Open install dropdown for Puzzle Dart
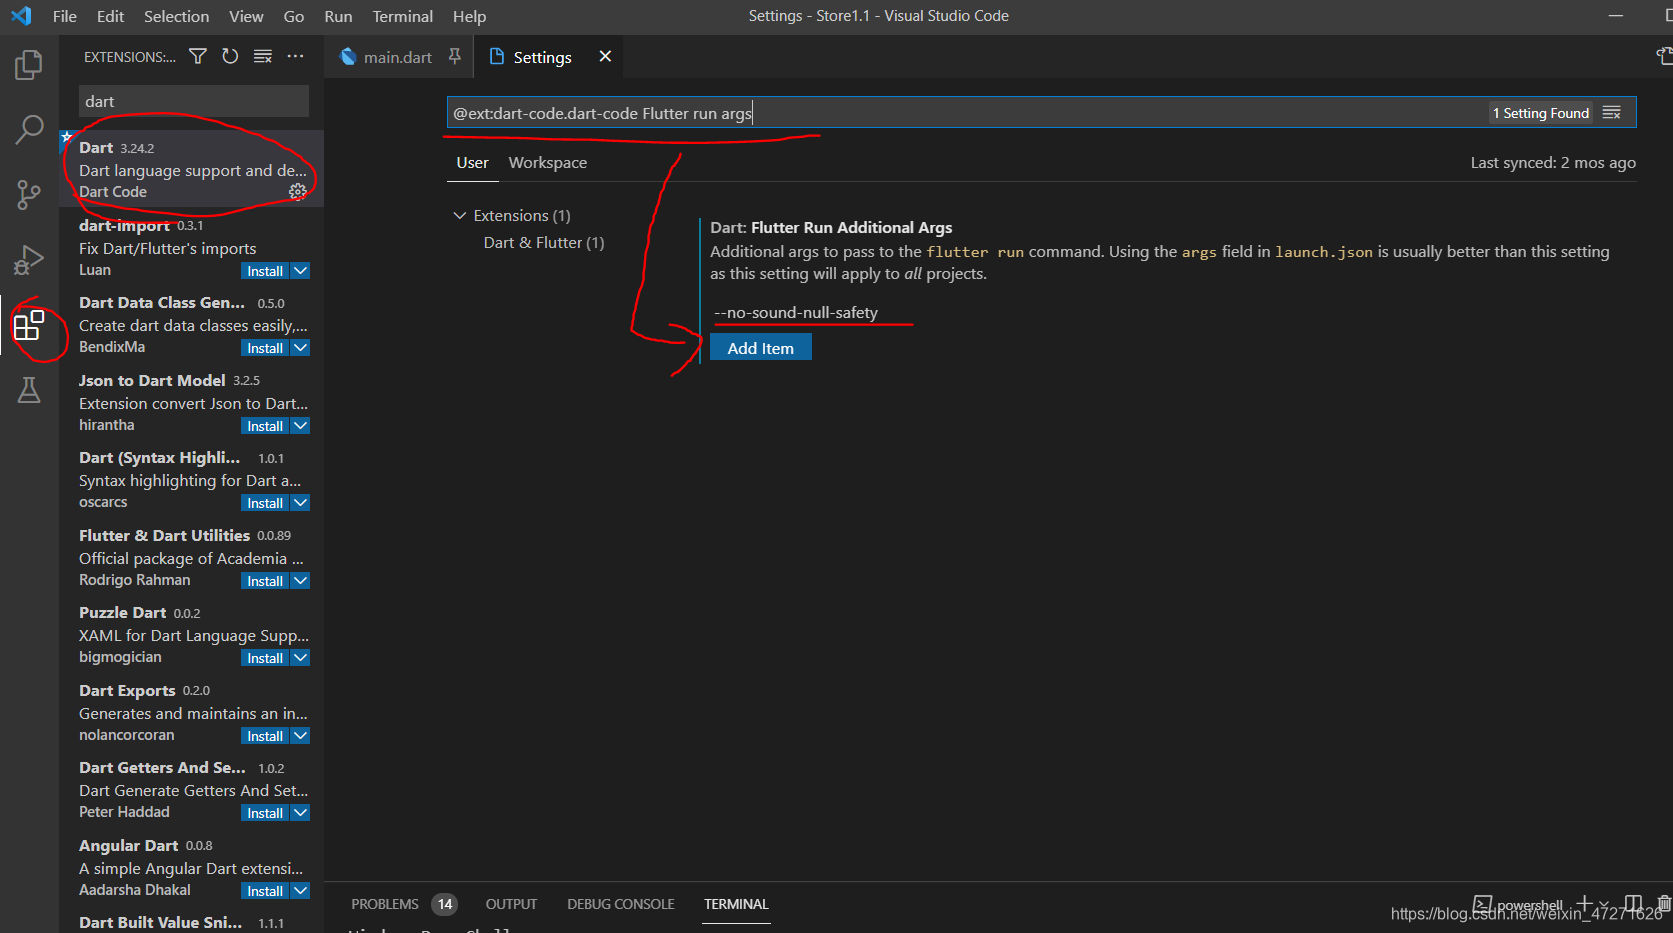 pyautogui.click(x=300, y=658)
